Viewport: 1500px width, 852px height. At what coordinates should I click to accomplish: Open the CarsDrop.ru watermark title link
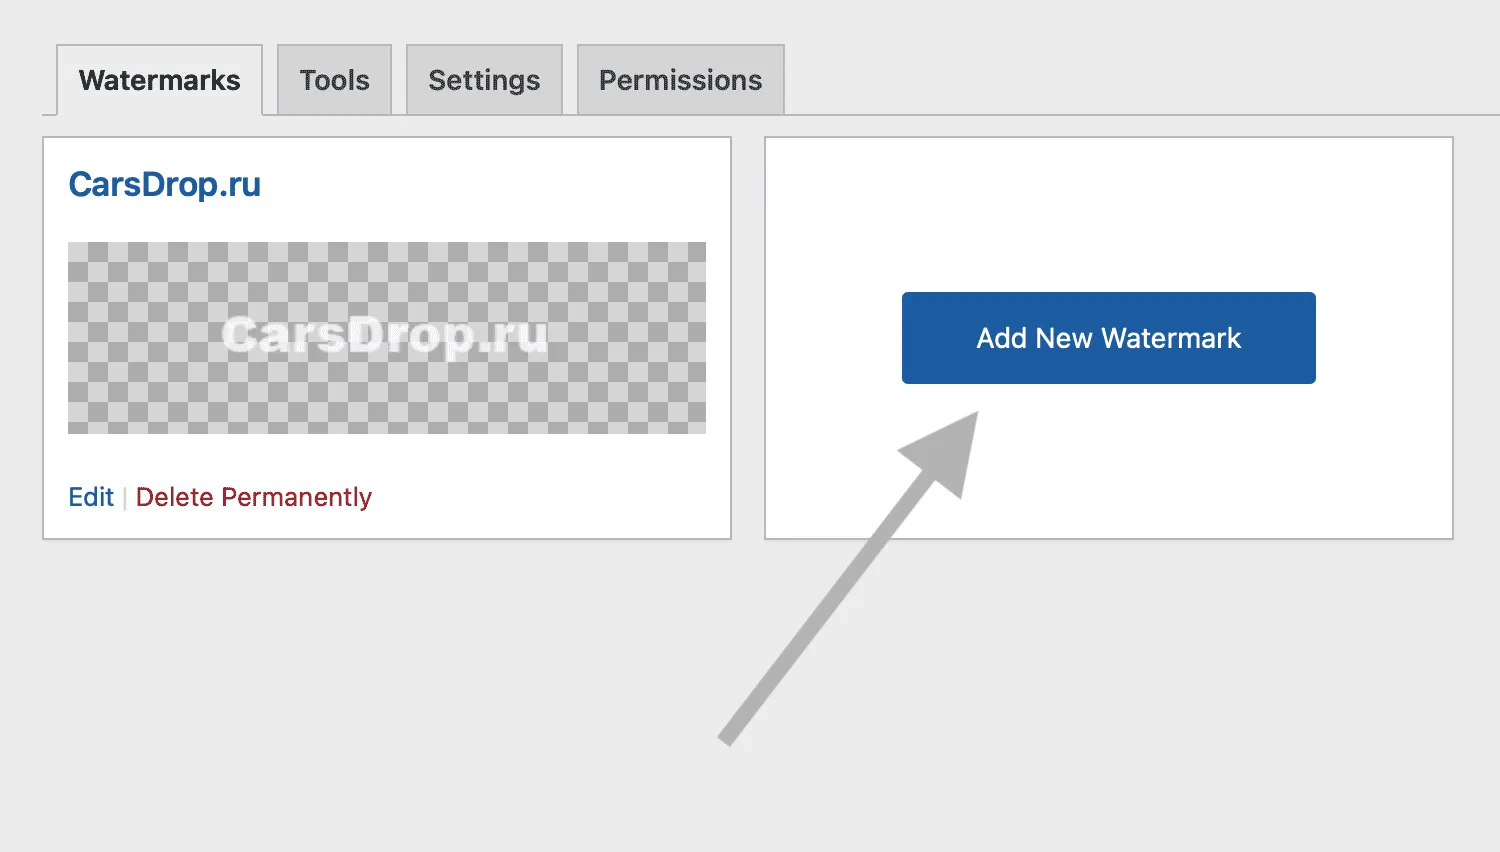point(164,184)
